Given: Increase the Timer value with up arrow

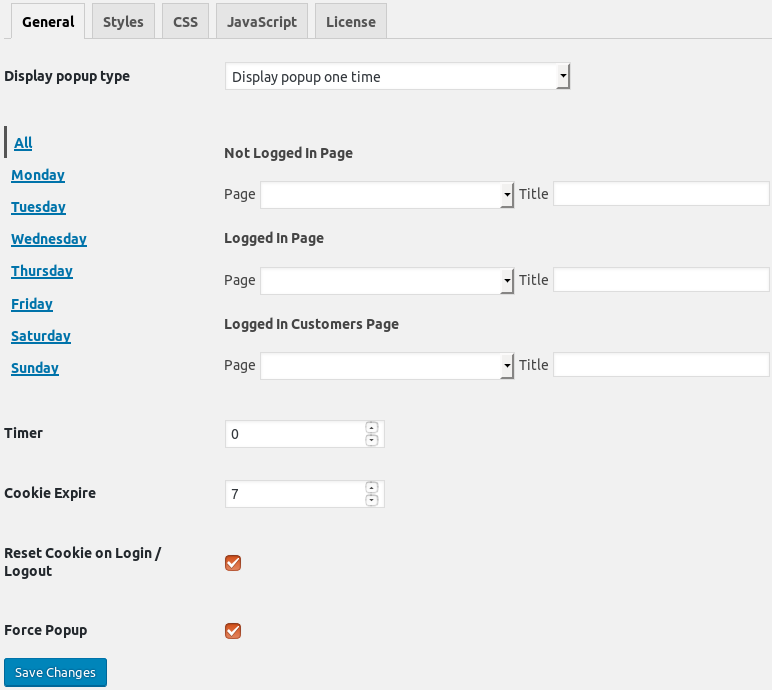Looking at the screenshot, I should pyautogui.click(x=372, y=427).
